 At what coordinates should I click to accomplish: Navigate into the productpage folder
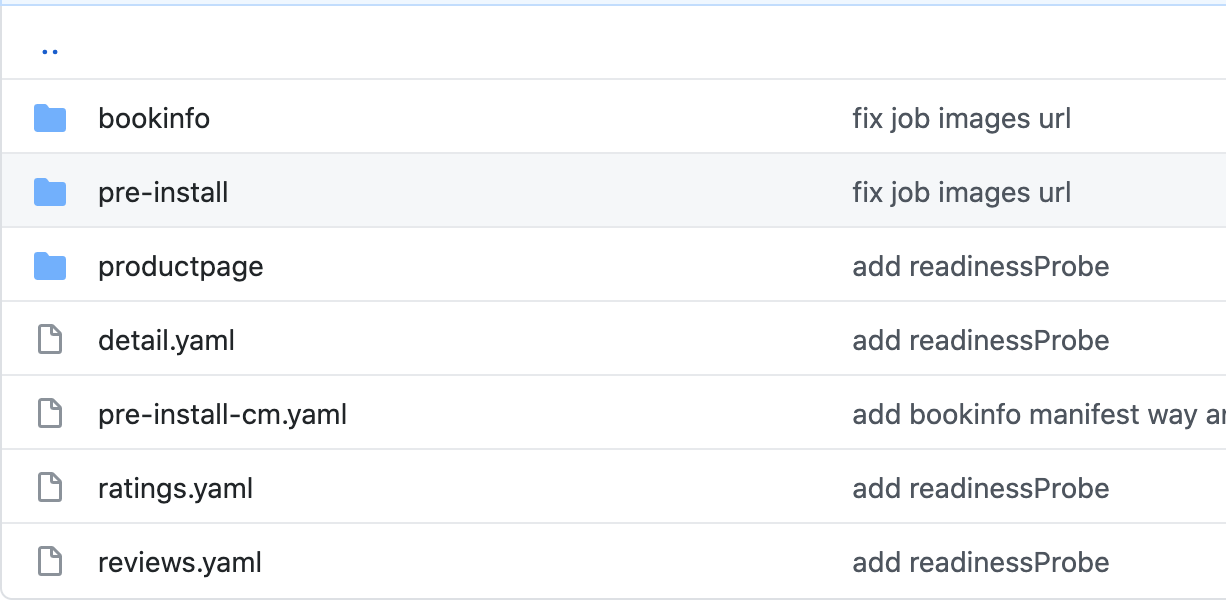coord(181,267)
